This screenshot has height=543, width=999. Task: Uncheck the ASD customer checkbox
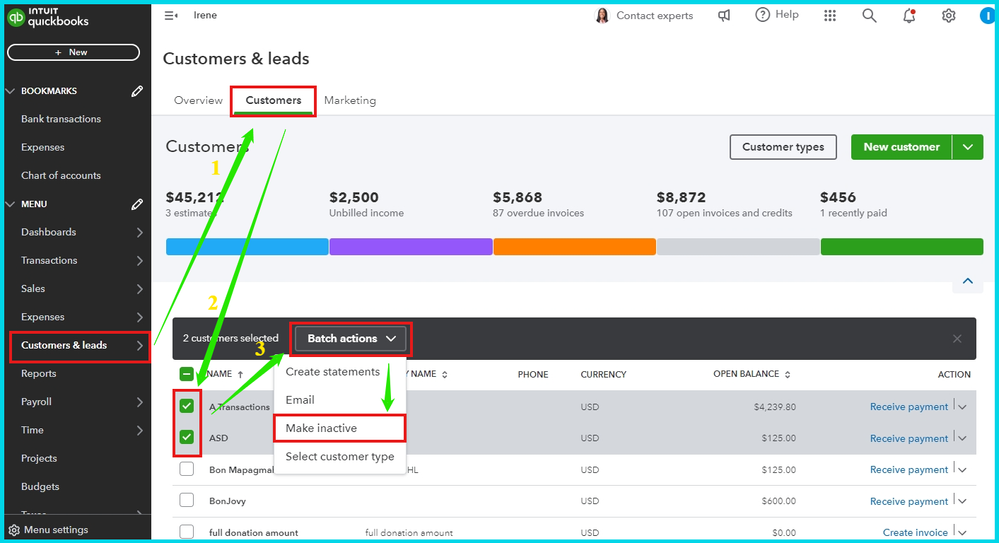click(186, 437)
